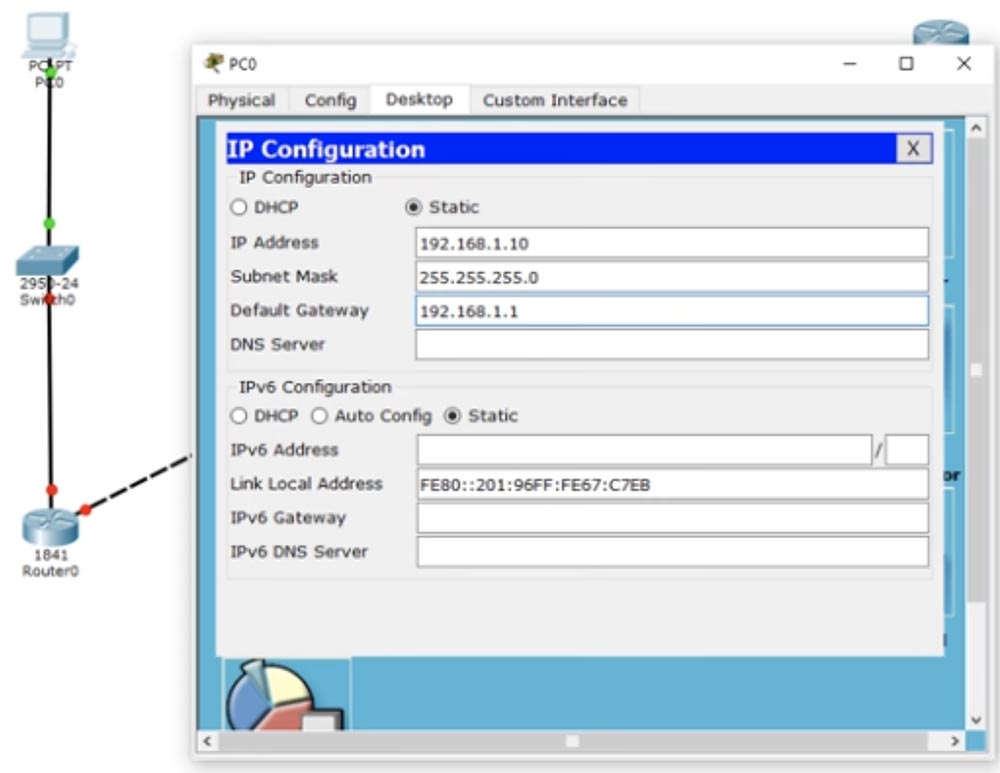The image size is (1000, 773).
Task: Open the pie chart desktop app icon
Action: [x=285, y=696]
